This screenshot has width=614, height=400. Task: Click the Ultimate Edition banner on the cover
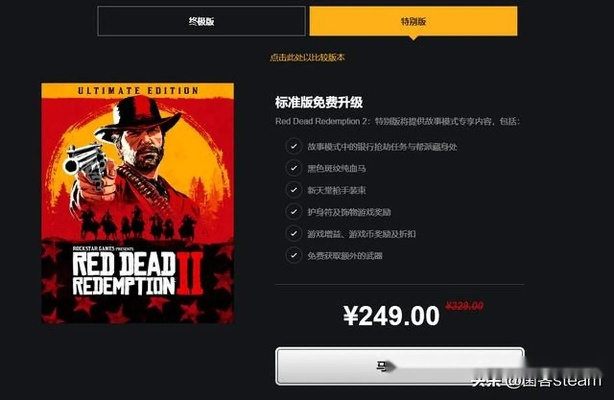click(x=138, y=90)
